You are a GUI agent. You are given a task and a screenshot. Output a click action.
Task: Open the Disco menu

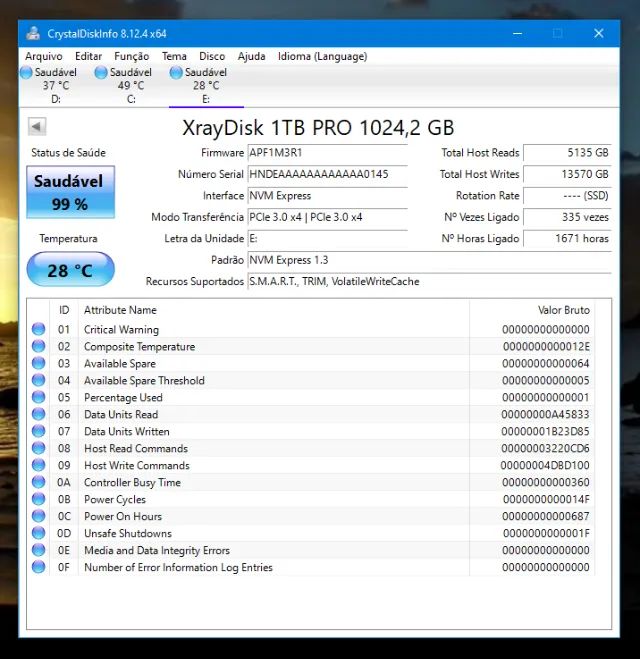(x=212, y=56)
